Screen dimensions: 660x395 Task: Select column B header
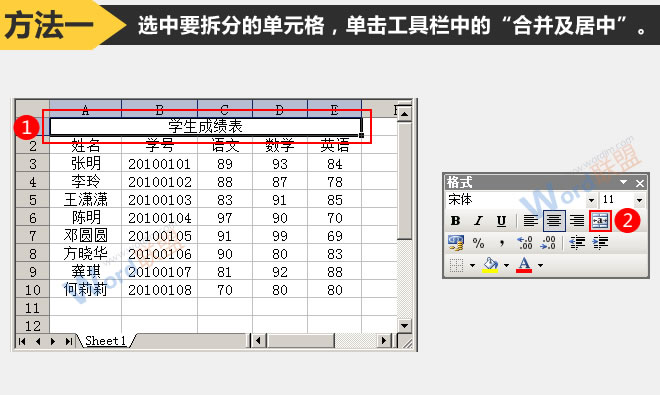(x=159, y=109)
